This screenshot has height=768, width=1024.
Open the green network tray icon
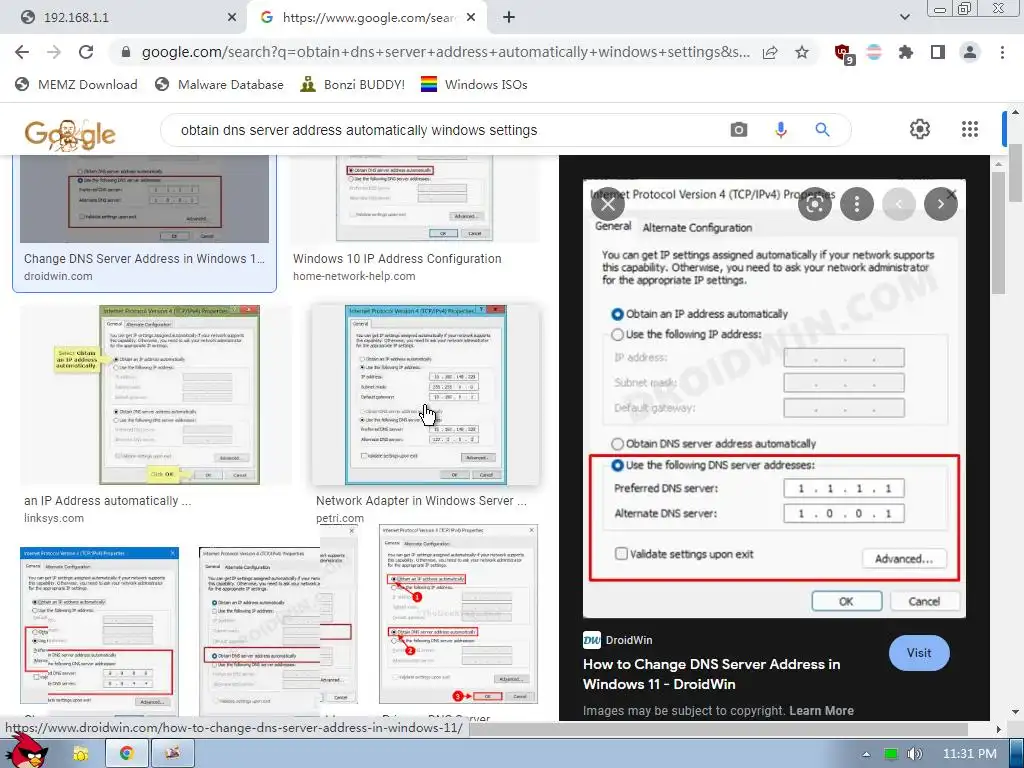click(x=891, y=754)
